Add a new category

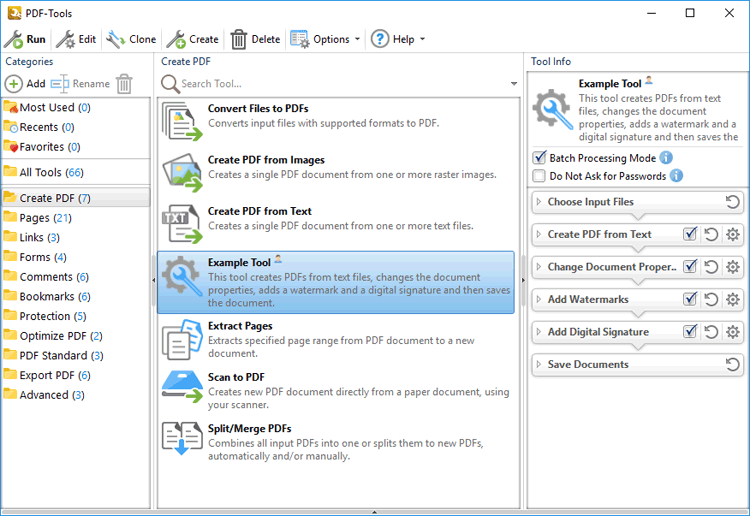coord(25,84)
